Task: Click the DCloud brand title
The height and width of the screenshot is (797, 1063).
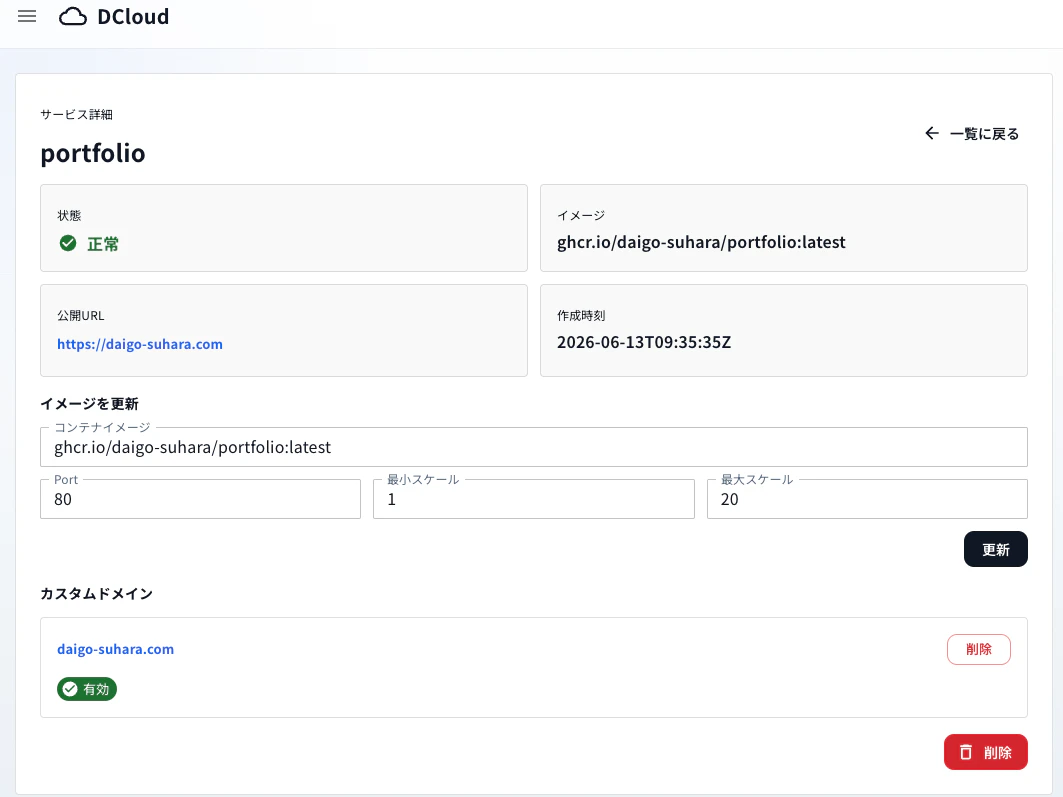Action: click(133, 16)
